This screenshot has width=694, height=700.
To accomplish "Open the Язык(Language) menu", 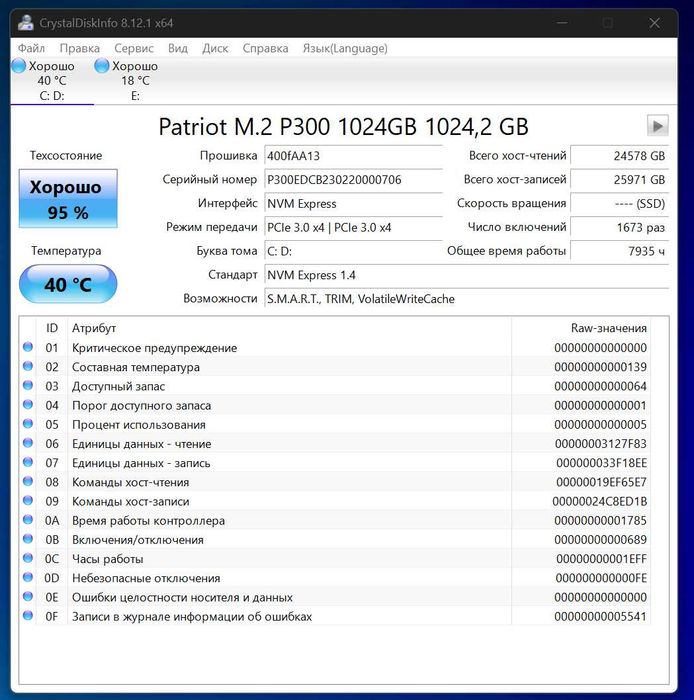I will point(345,48).
